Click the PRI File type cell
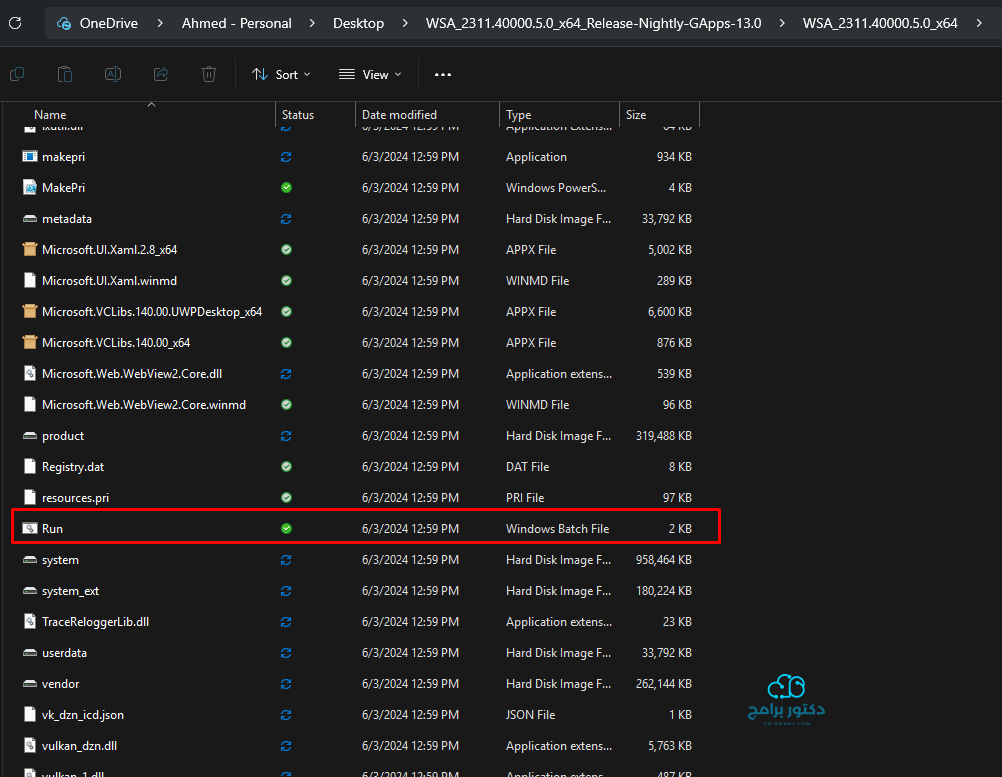Viewport: 1002px width, 777px height. tap(525, 498)
